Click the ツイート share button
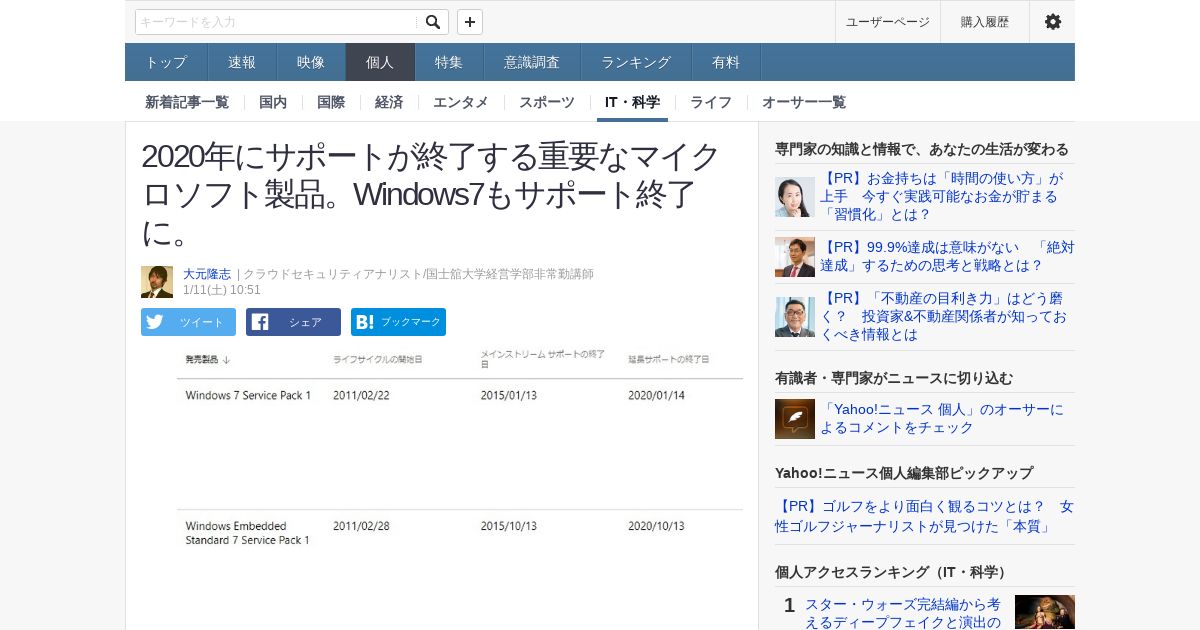The height and width of the screenshot is (630, 1200). [x=188, y=322]
